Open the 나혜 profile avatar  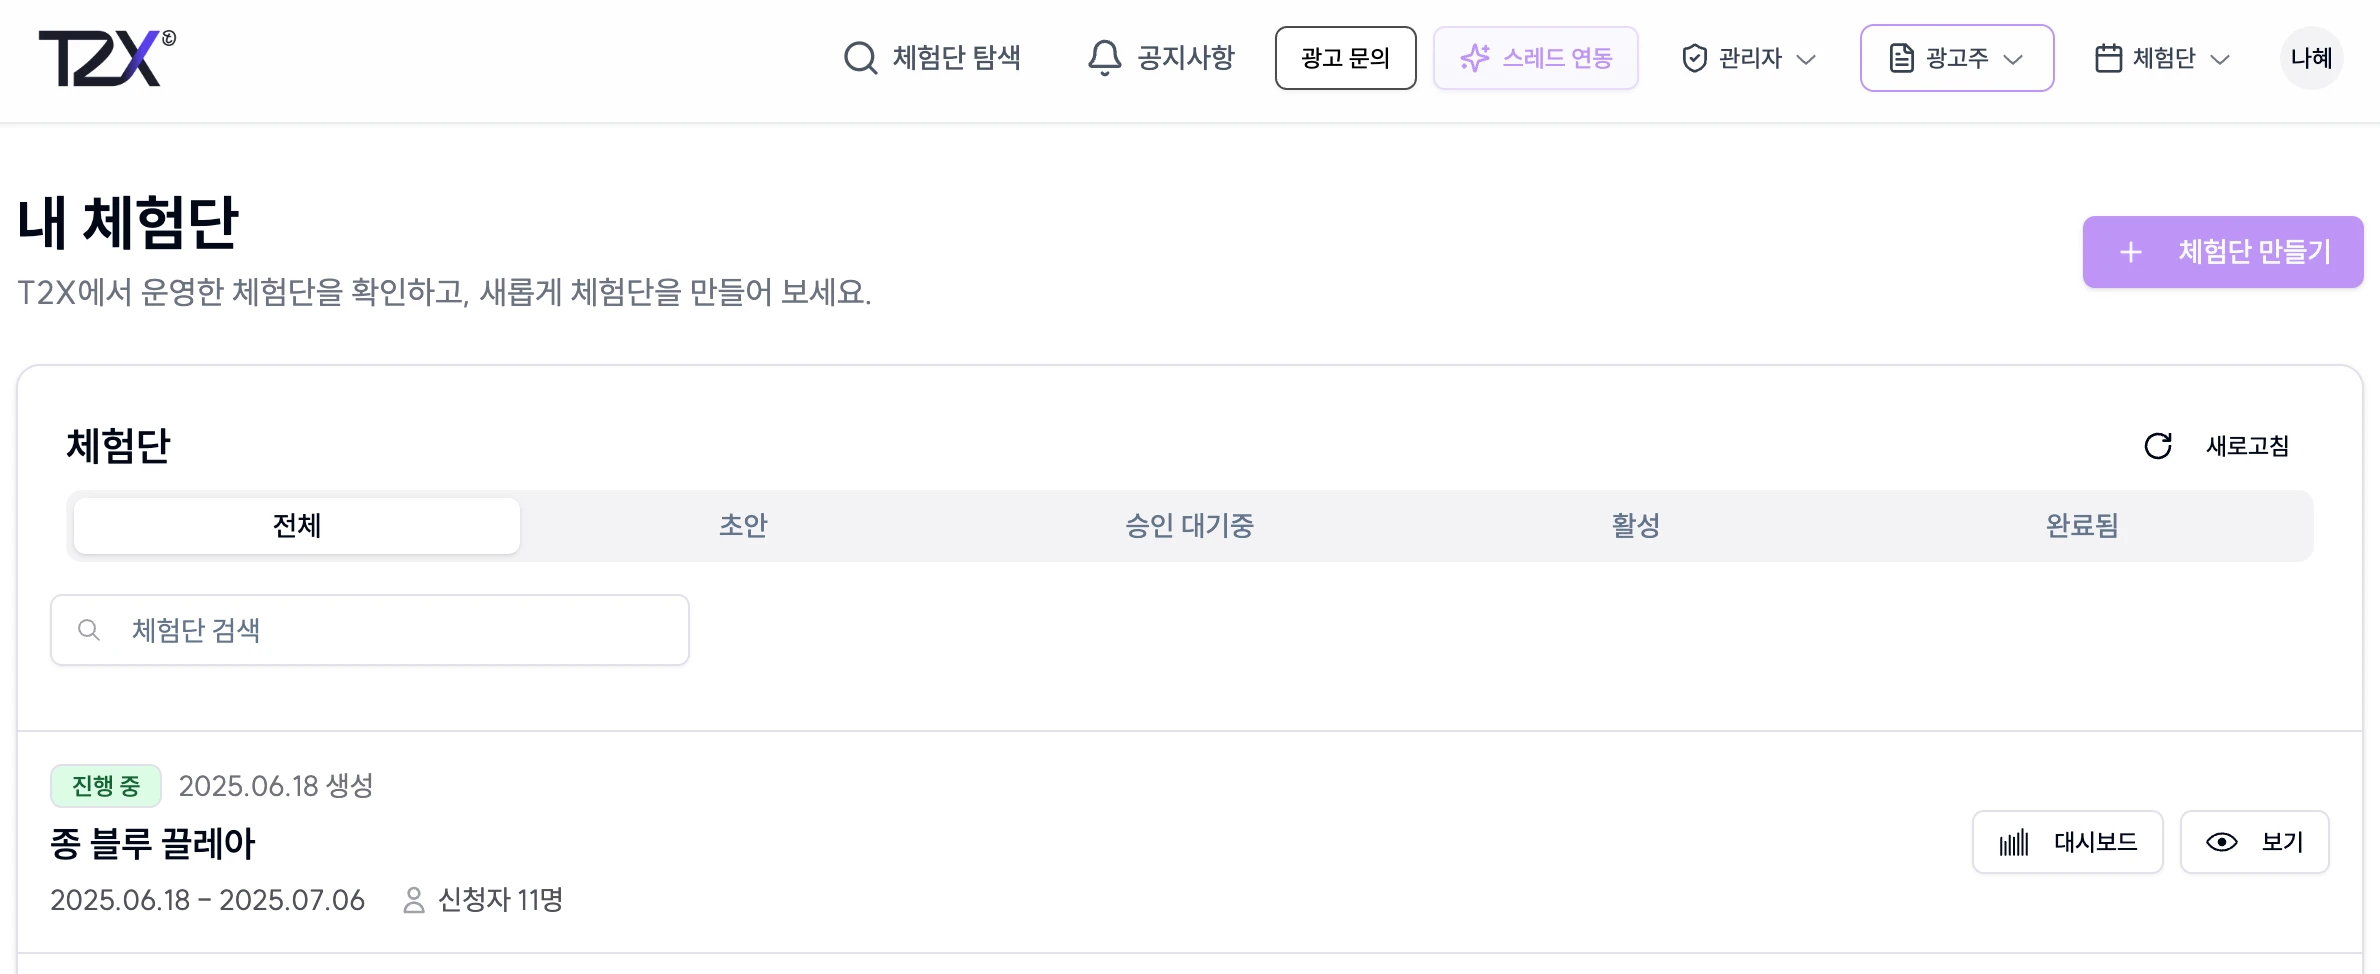point(2312,58)
